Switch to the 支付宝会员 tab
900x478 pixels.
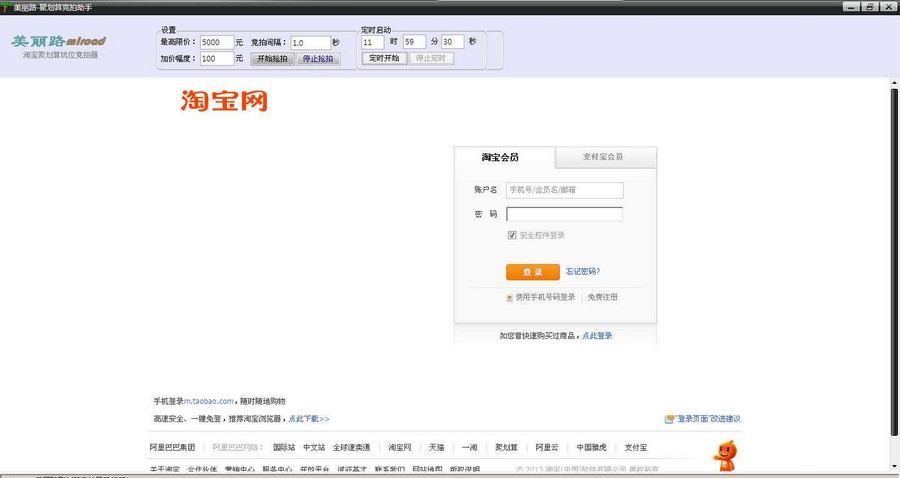click(x=602, y=157)
